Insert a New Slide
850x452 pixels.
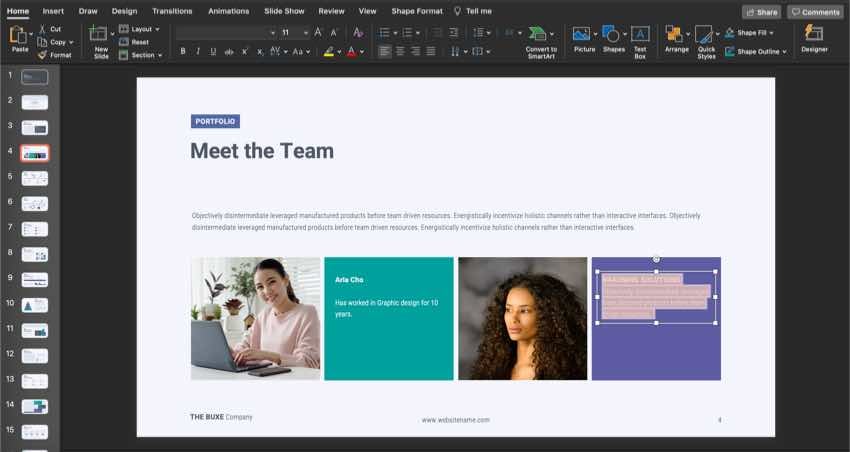pos(101,36)
